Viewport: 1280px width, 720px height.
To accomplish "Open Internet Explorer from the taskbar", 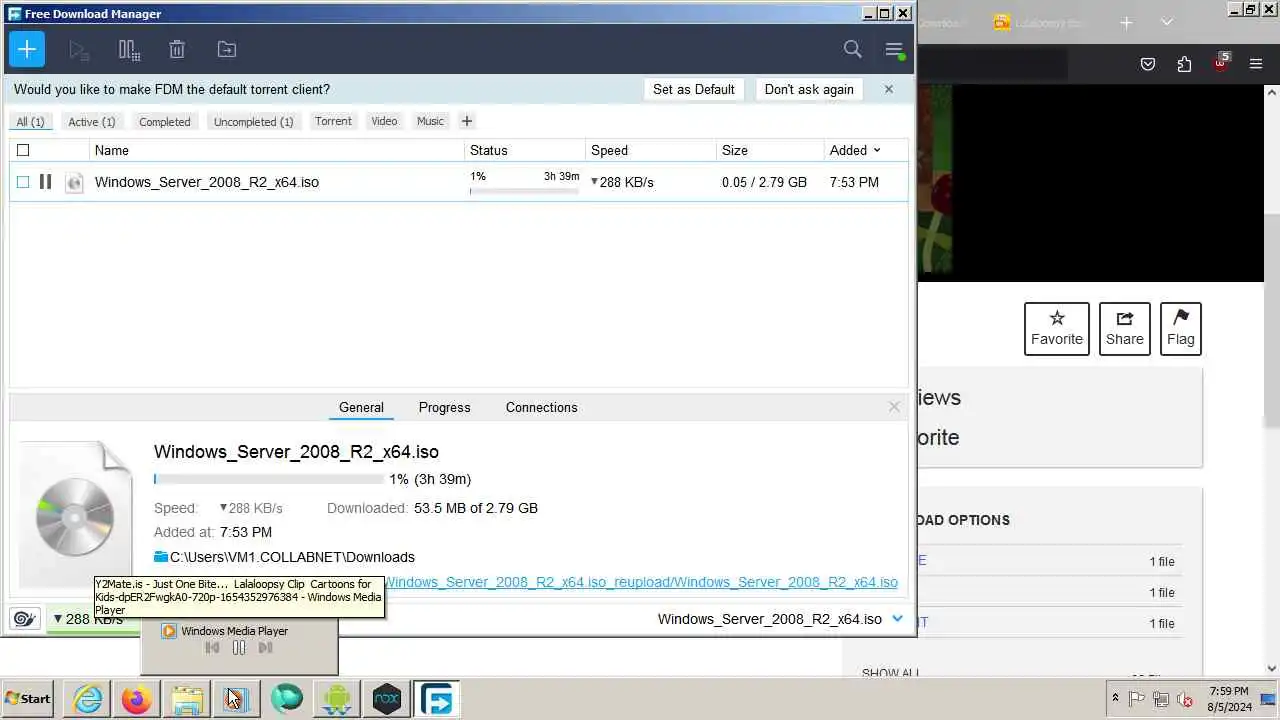I will point(88,699).
